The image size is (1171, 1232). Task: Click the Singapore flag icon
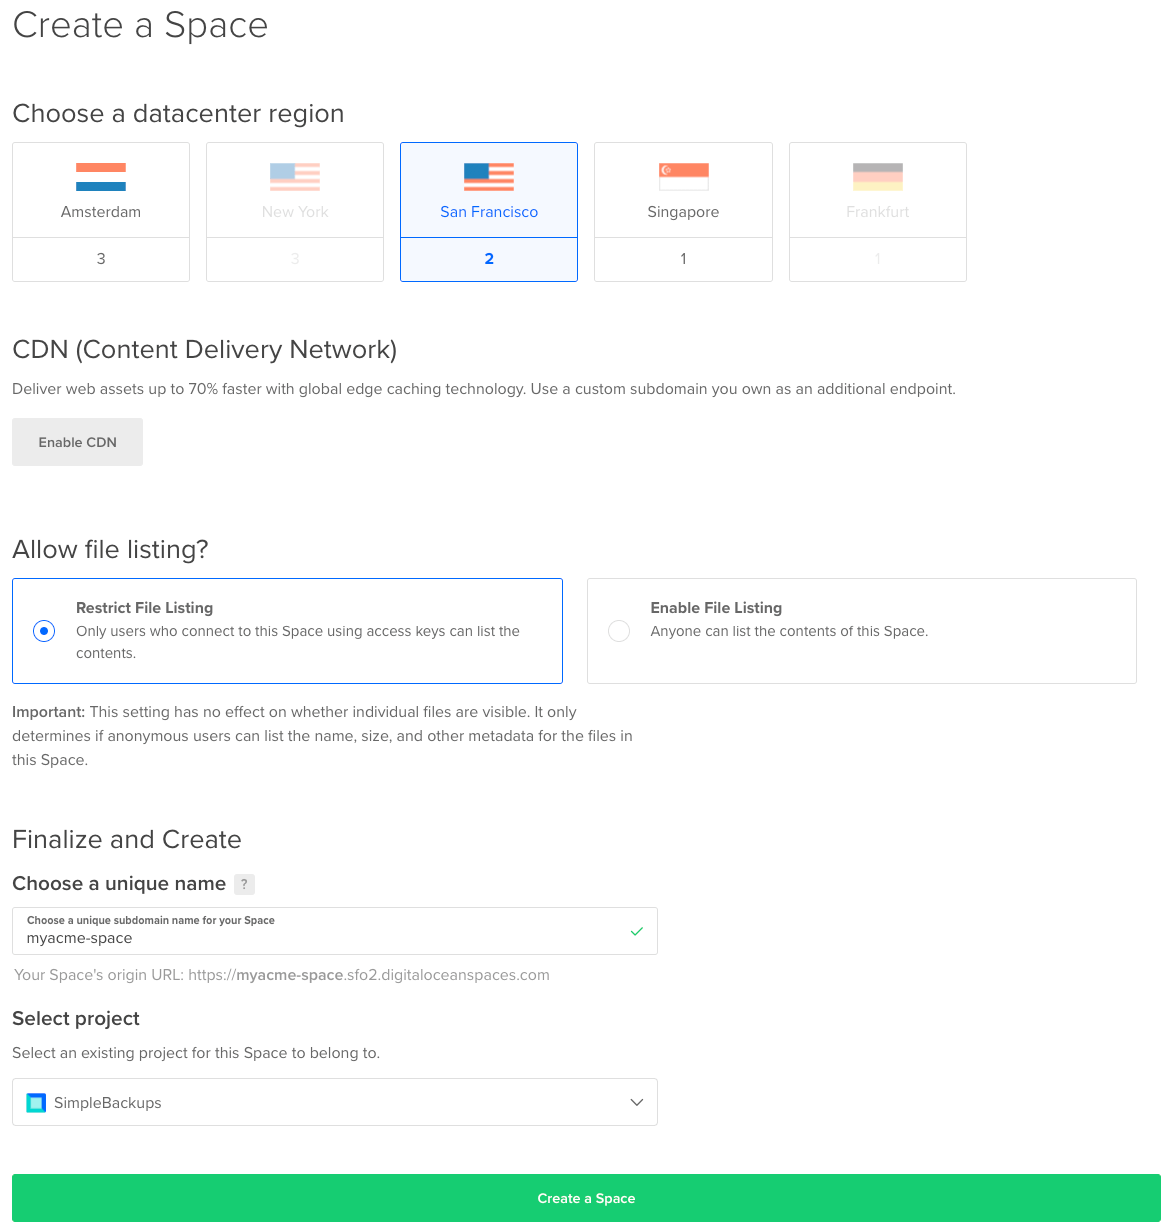(x=683, y=176)
